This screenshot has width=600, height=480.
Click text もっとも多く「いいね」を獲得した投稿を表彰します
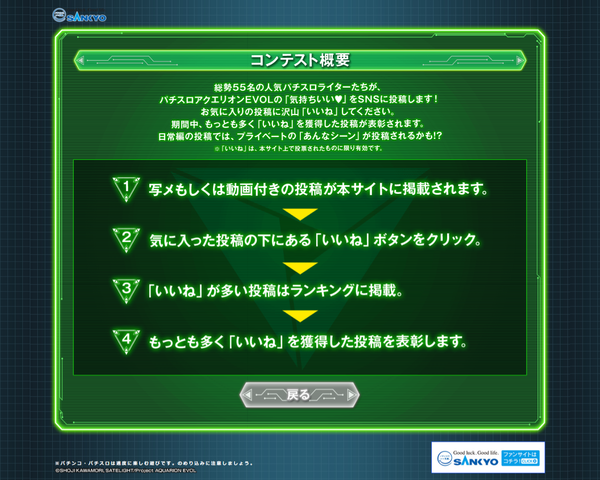[x=308, y=341]
